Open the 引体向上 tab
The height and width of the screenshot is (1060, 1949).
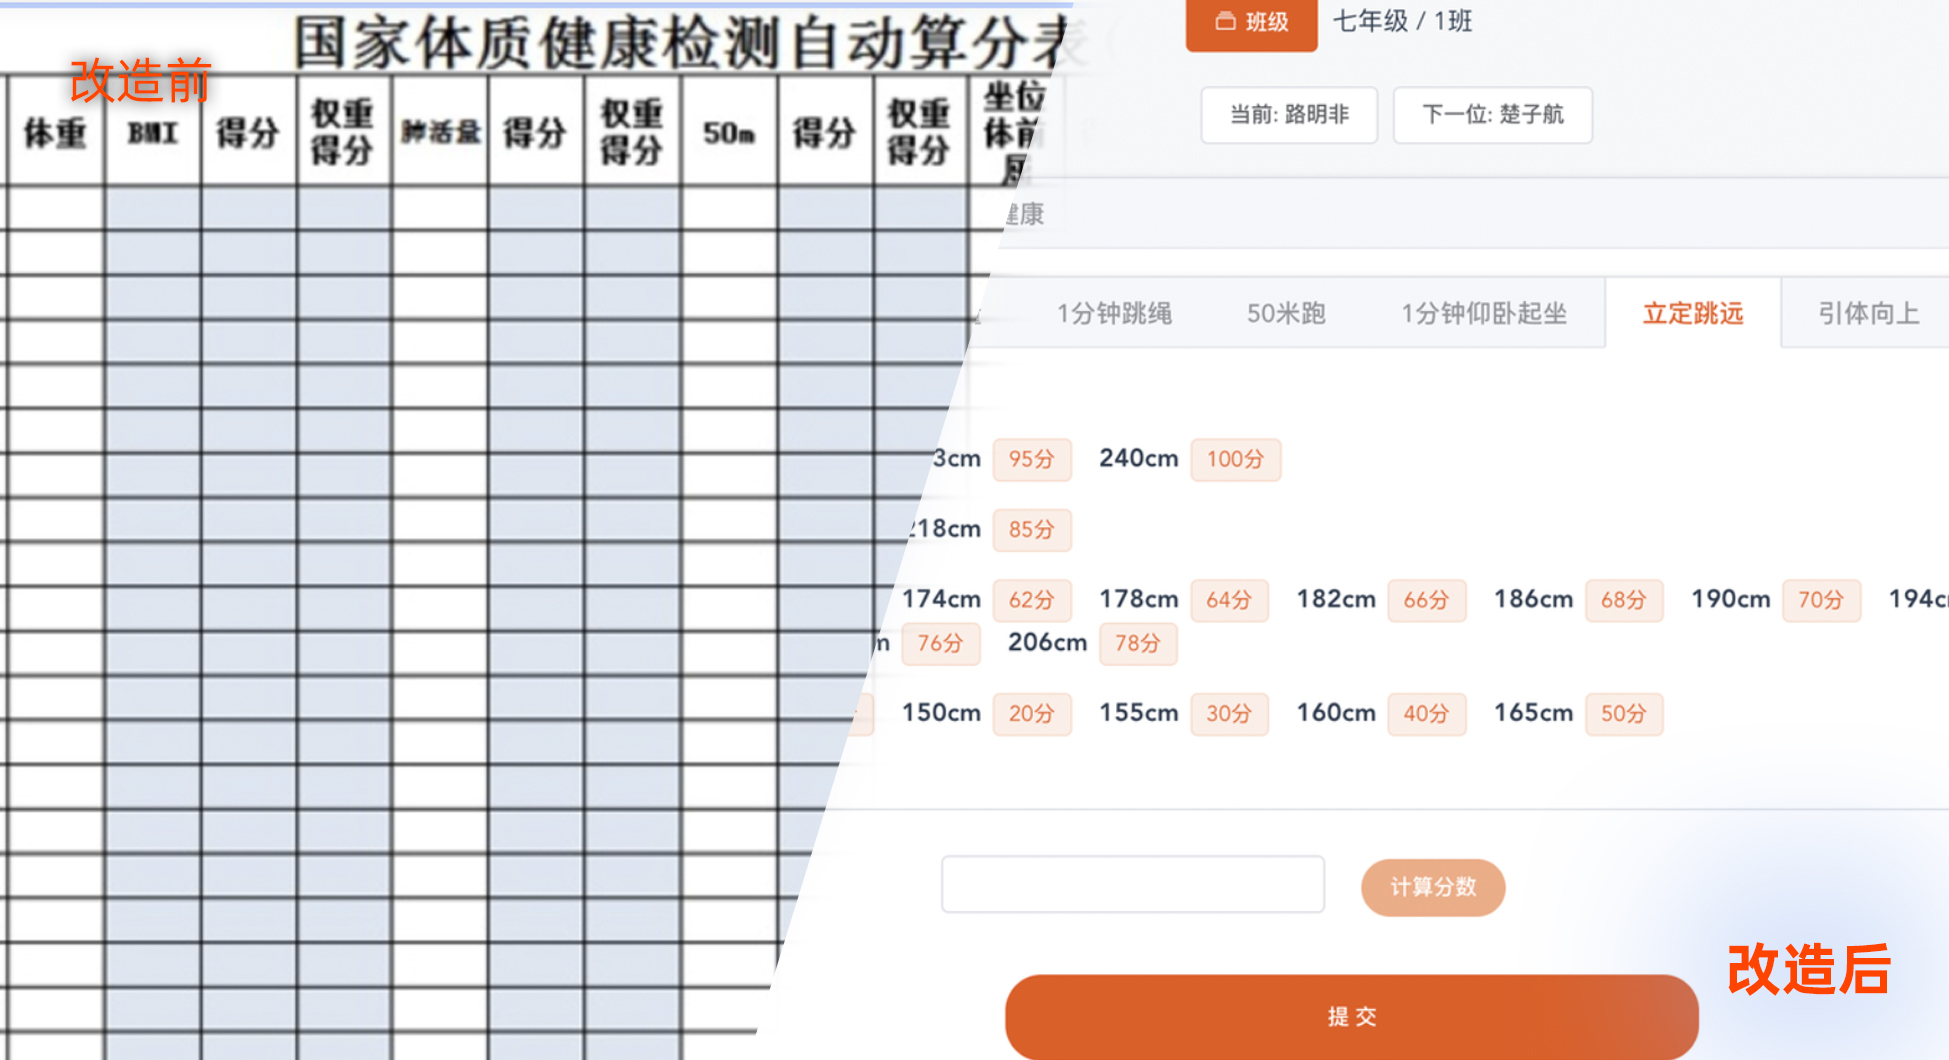(1869, 313)
